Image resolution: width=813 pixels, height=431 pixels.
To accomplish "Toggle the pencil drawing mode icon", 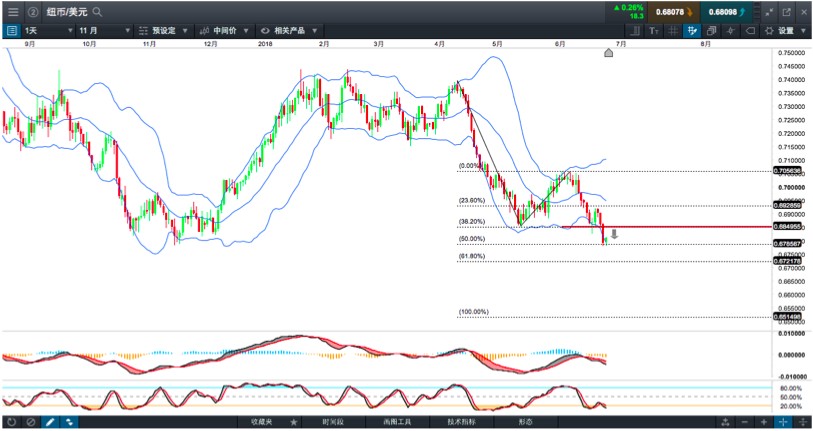I will [x=50, y=422].
